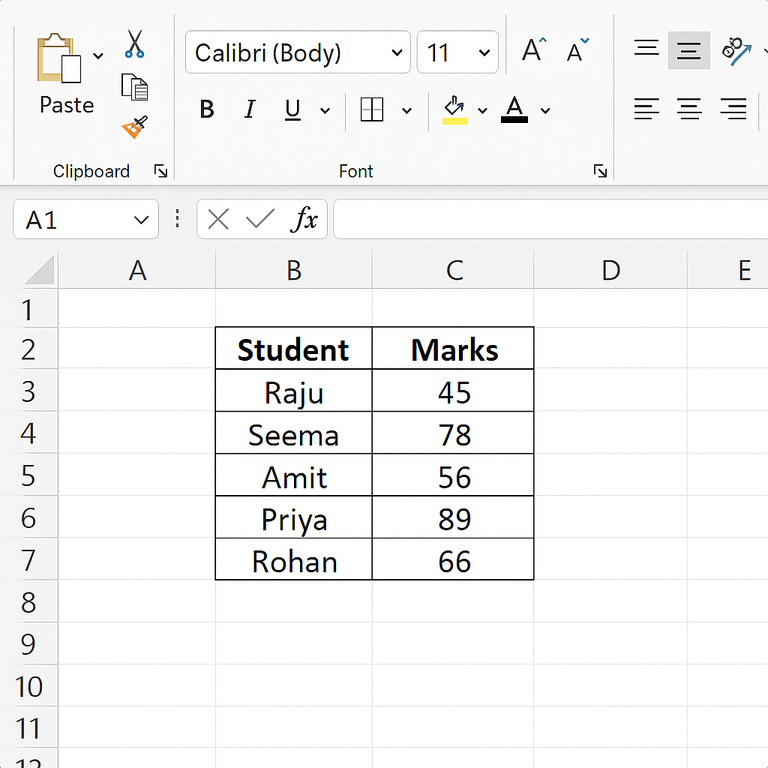768x768 pixels.
Task: Toggle Italic formatting
Action: pos(250,109)
